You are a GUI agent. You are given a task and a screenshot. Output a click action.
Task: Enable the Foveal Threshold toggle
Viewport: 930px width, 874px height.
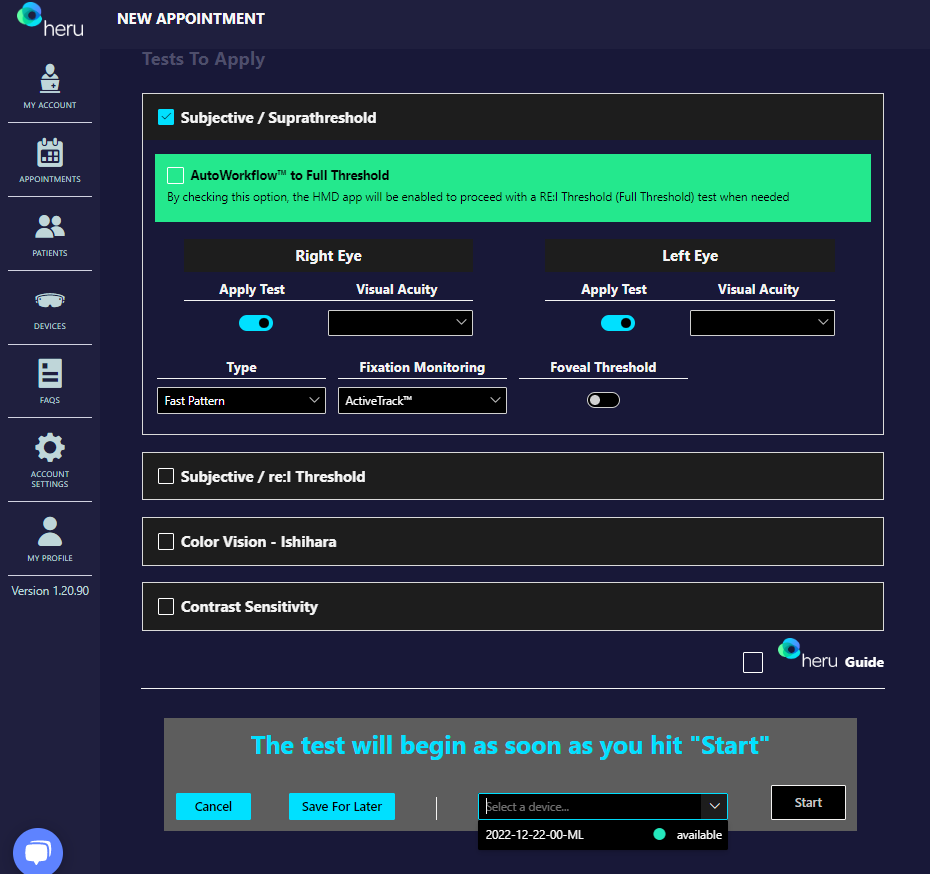[x=603, y=400]
